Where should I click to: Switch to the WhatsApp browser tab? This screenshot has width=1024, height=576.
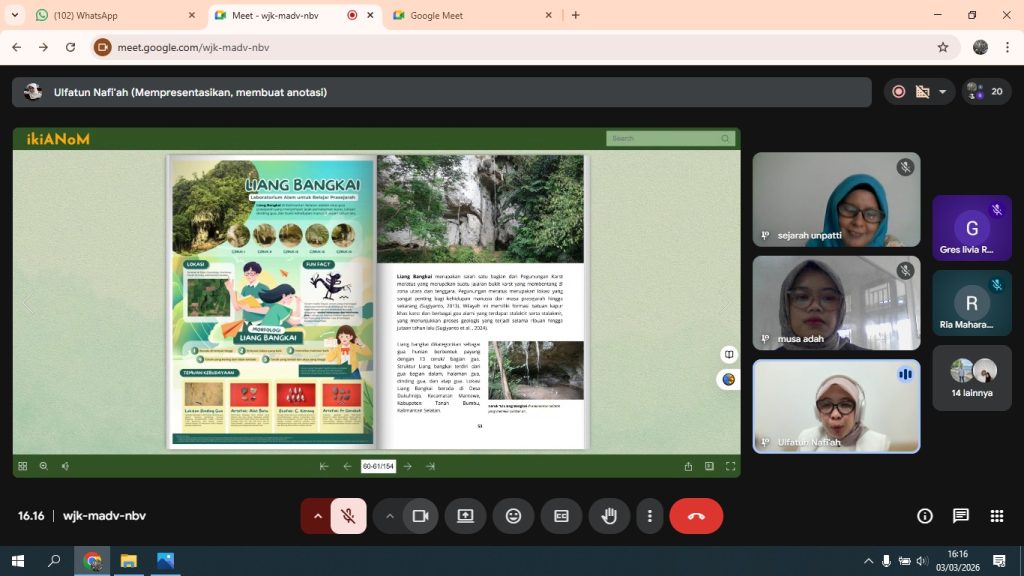point(110,15)
